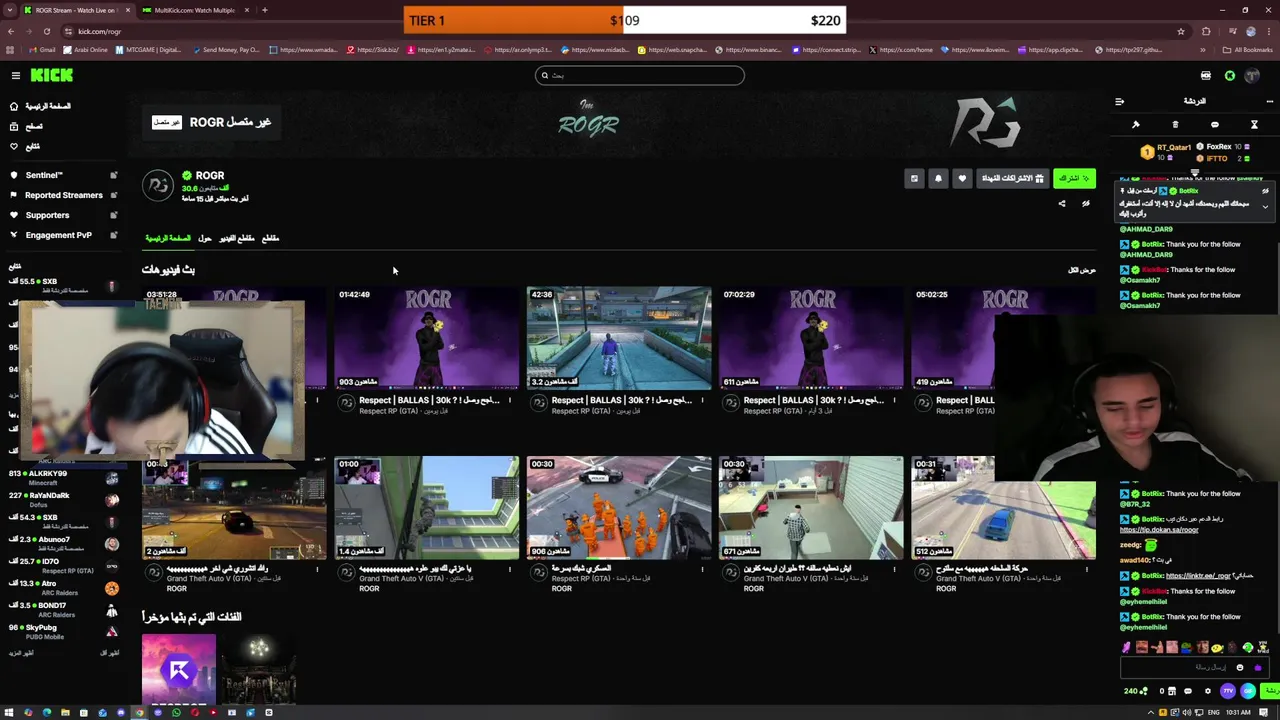Open external link icon next to Supporters
This screenshot has height=720, width=1280.
[x=113, y=215]
